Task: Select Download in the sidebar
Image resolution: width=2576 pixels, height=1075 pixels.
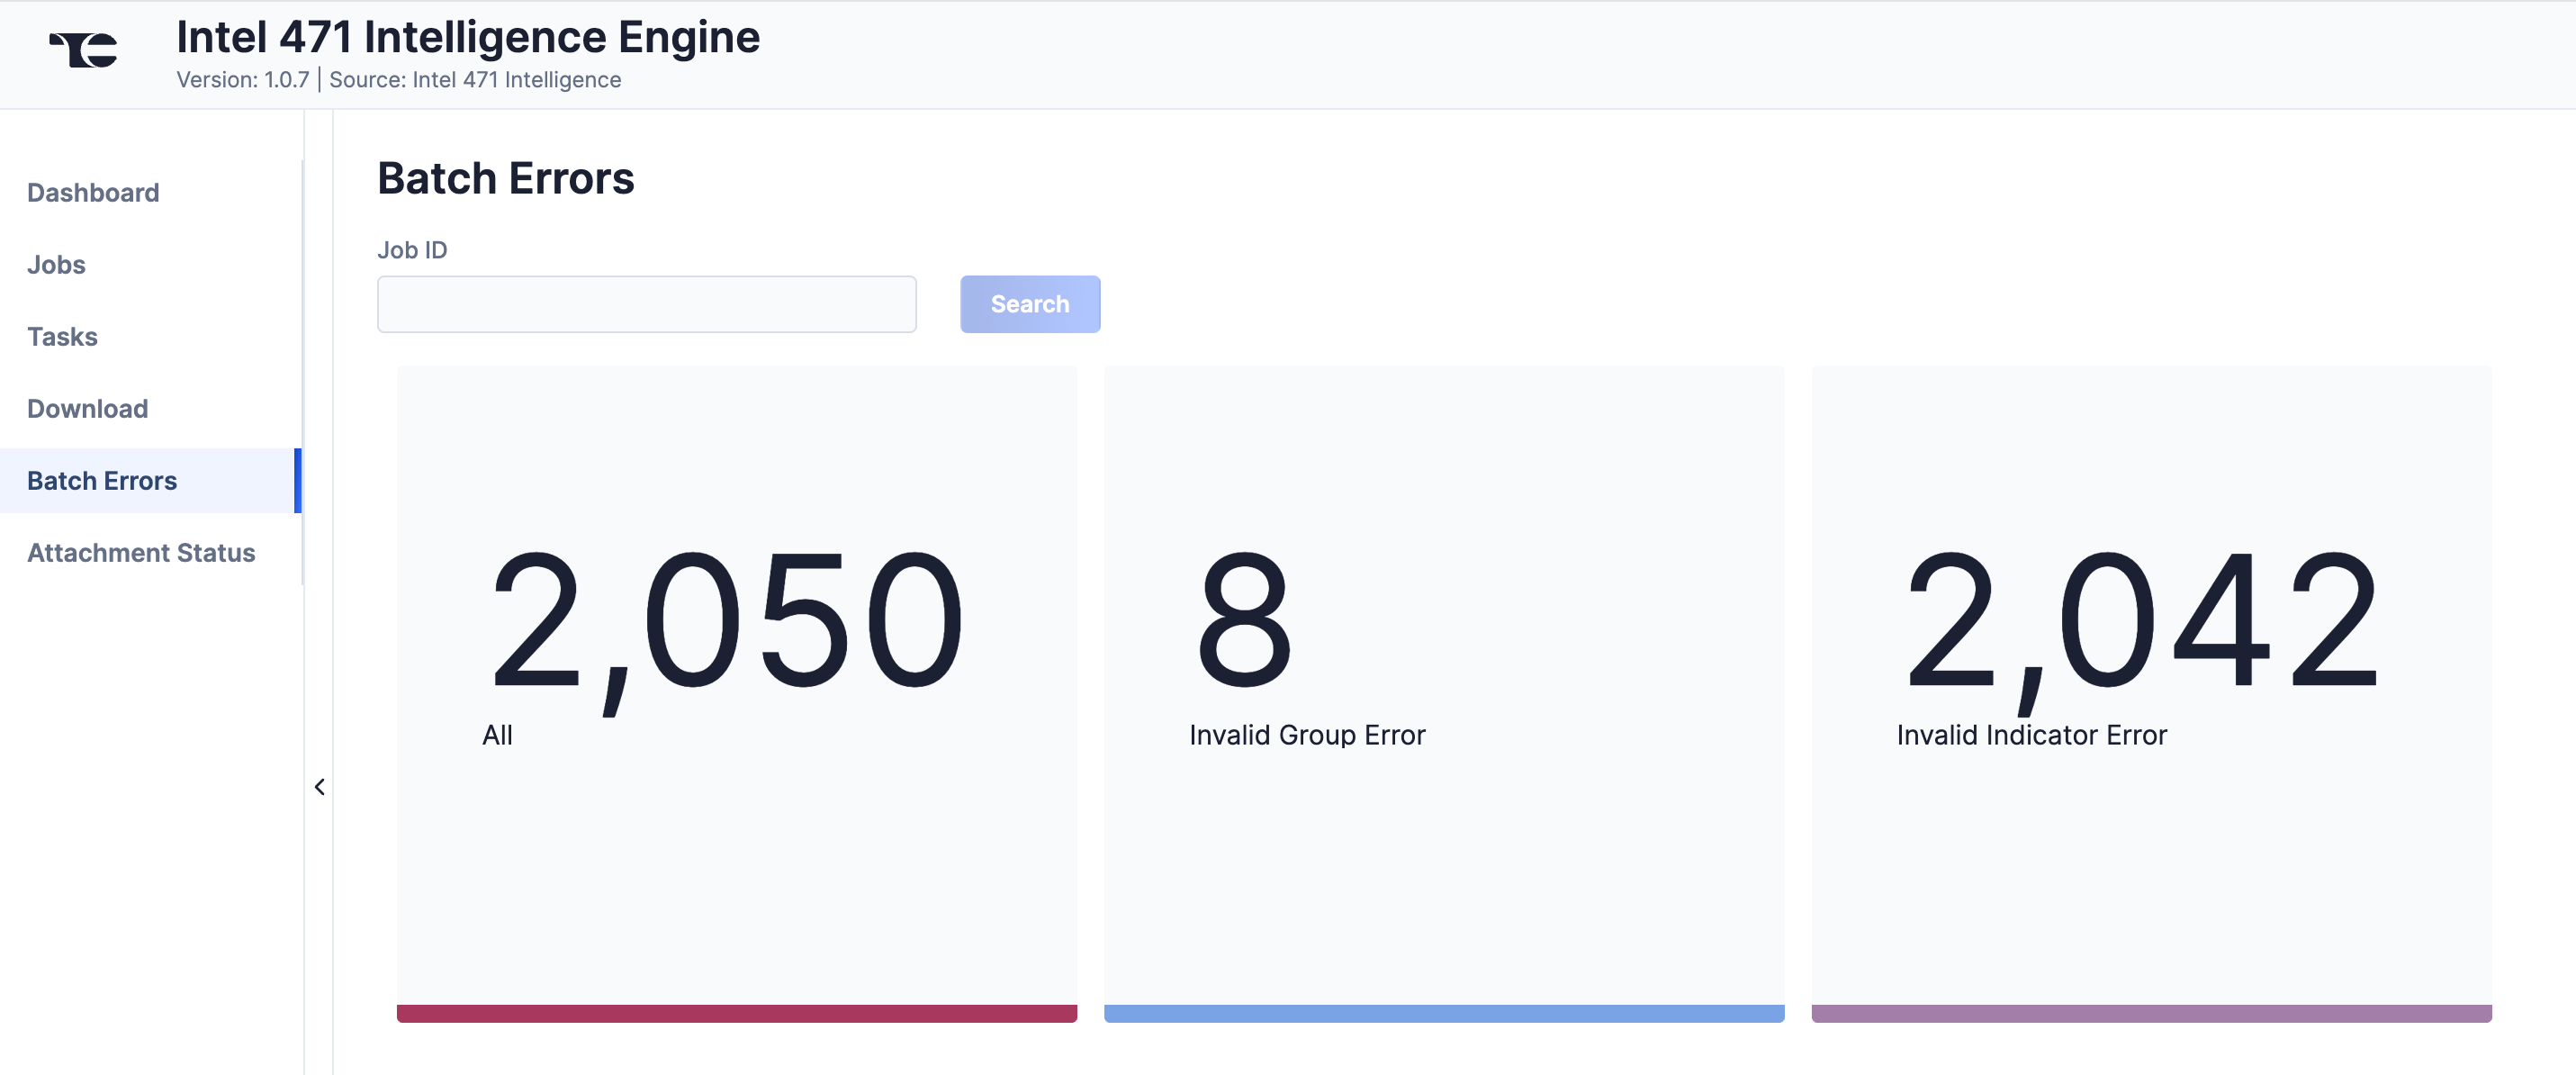Action: (x=87, y=408)
